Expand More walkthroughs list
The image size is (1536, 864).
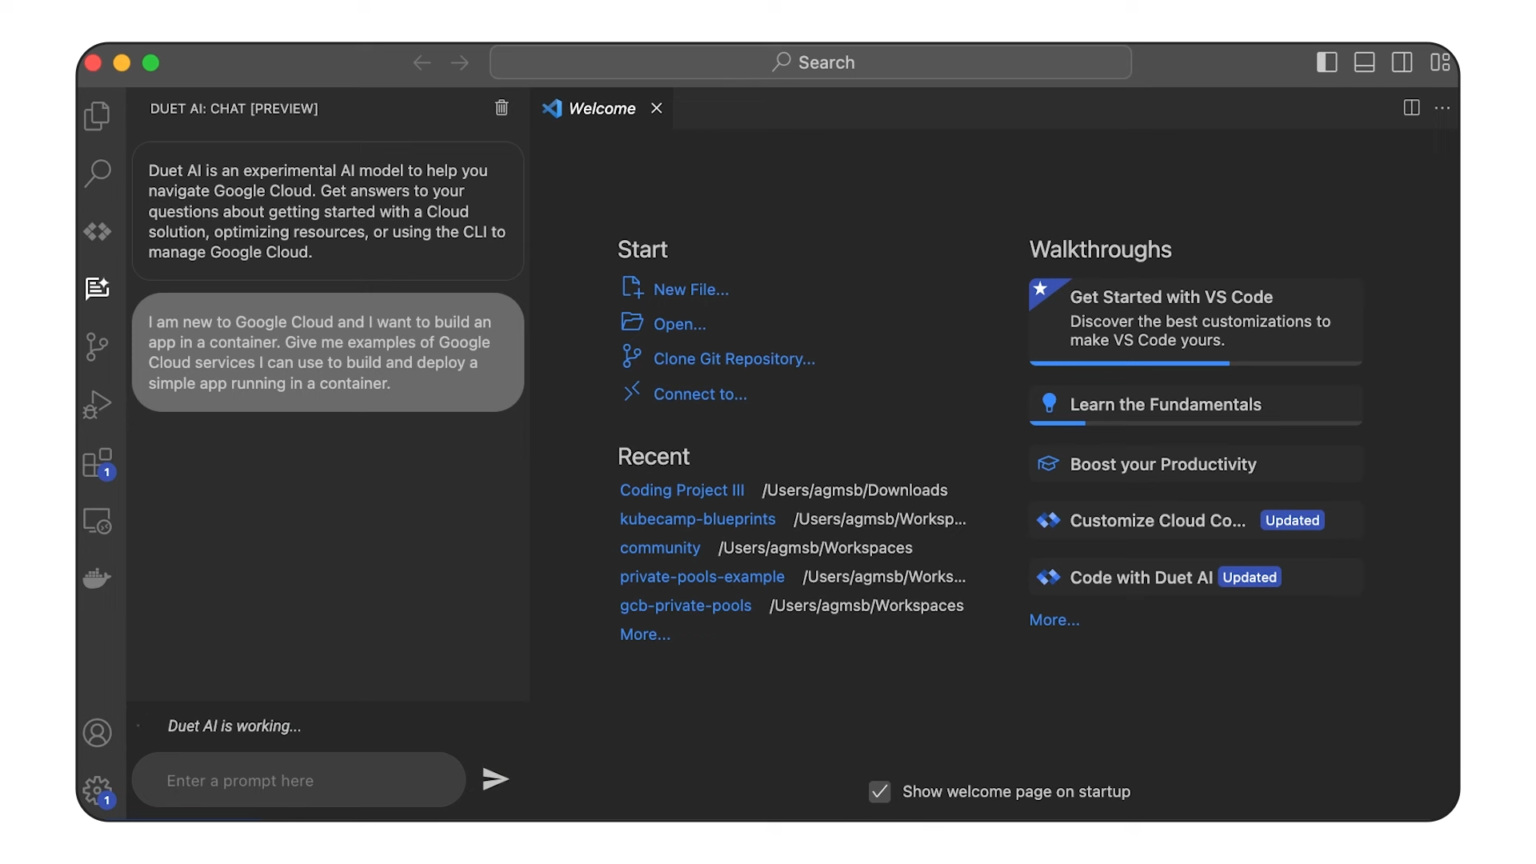point(1054,620)
